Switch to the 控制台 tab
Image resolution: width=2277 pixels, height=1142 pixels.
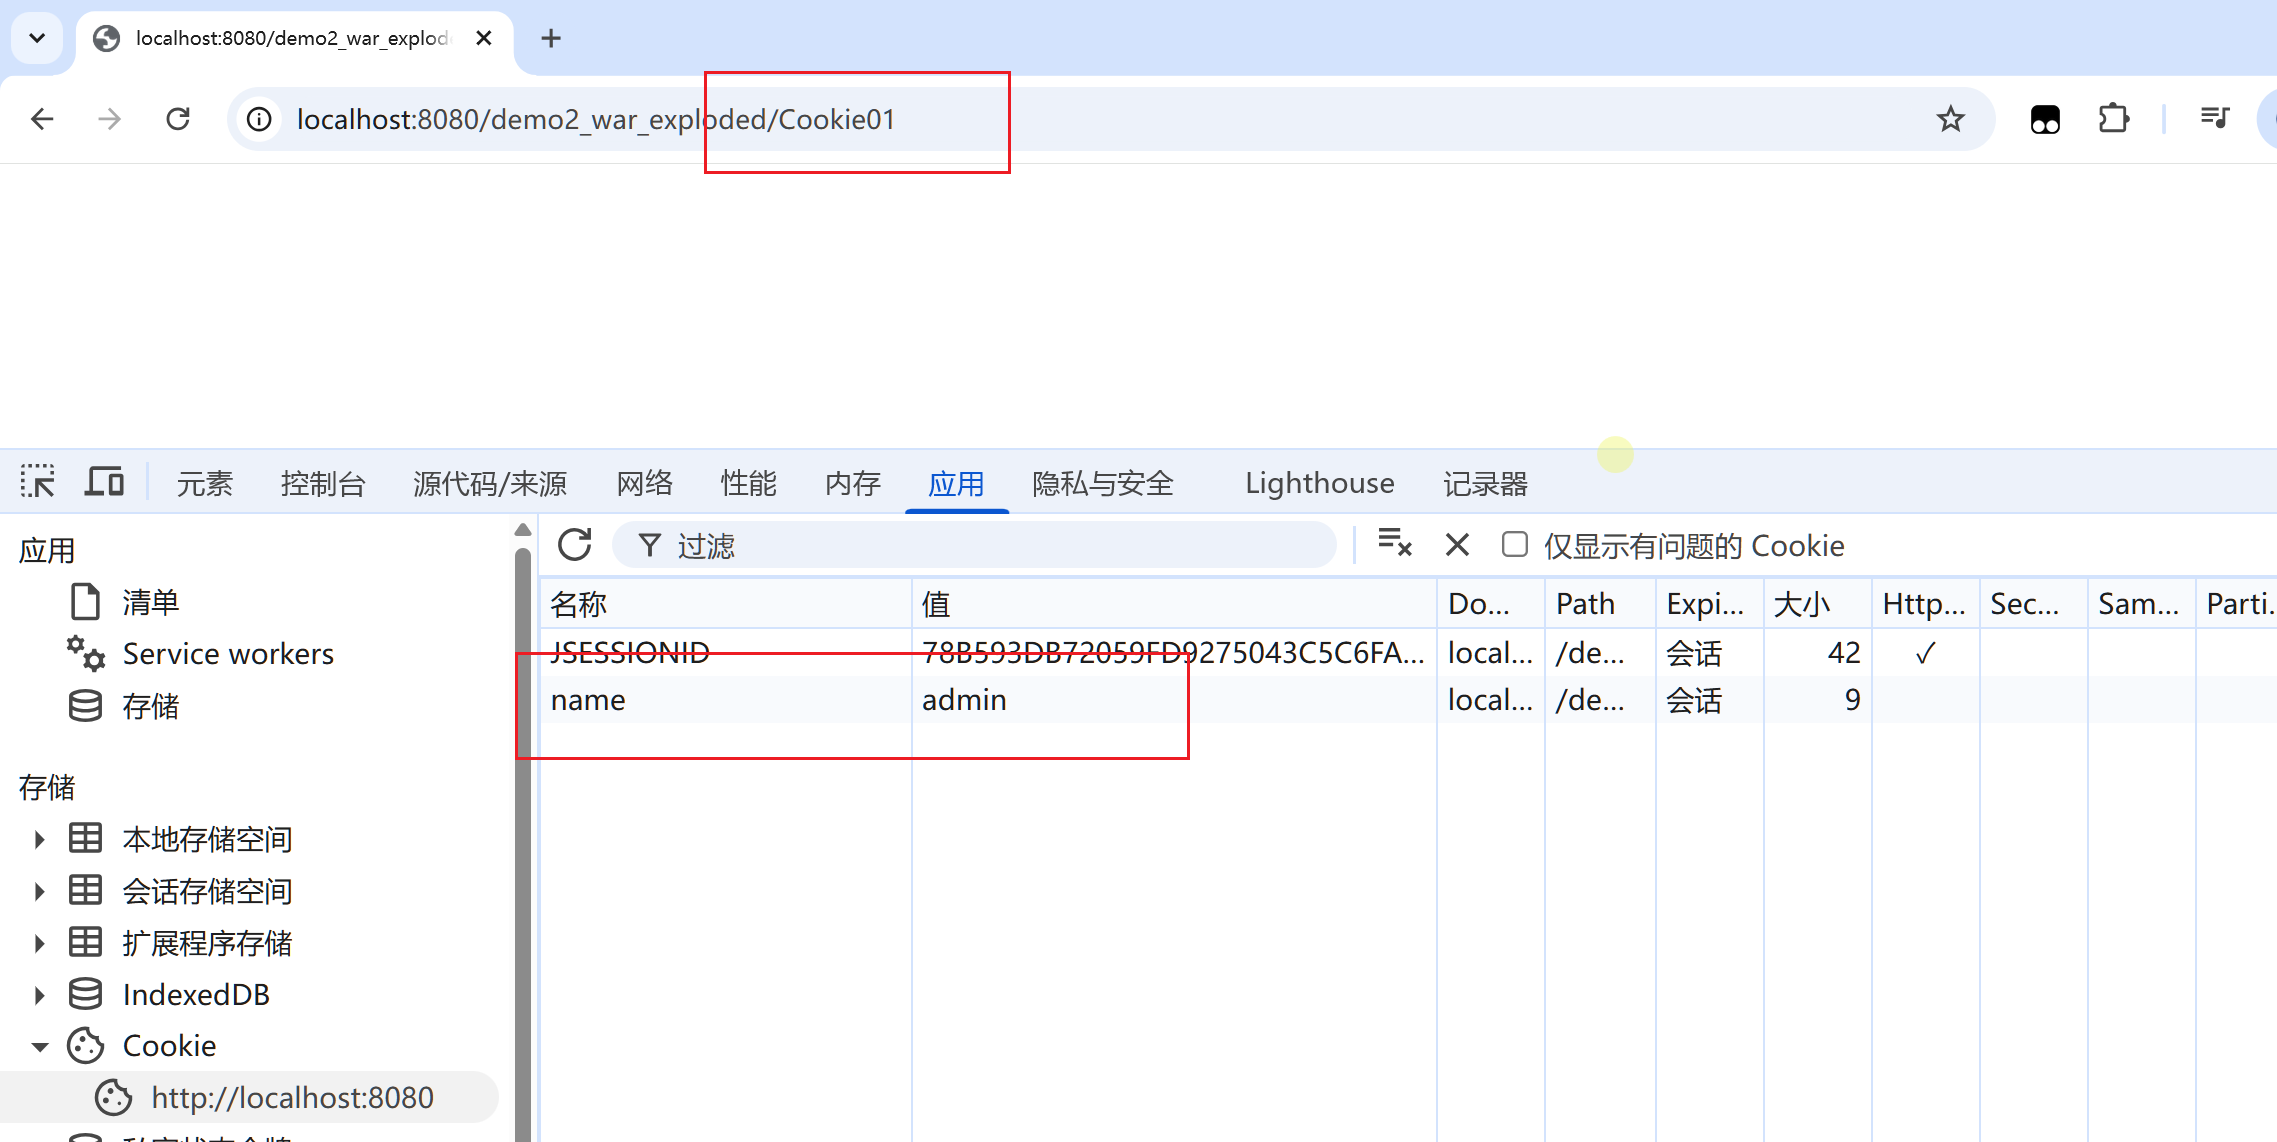coord(322,484)
